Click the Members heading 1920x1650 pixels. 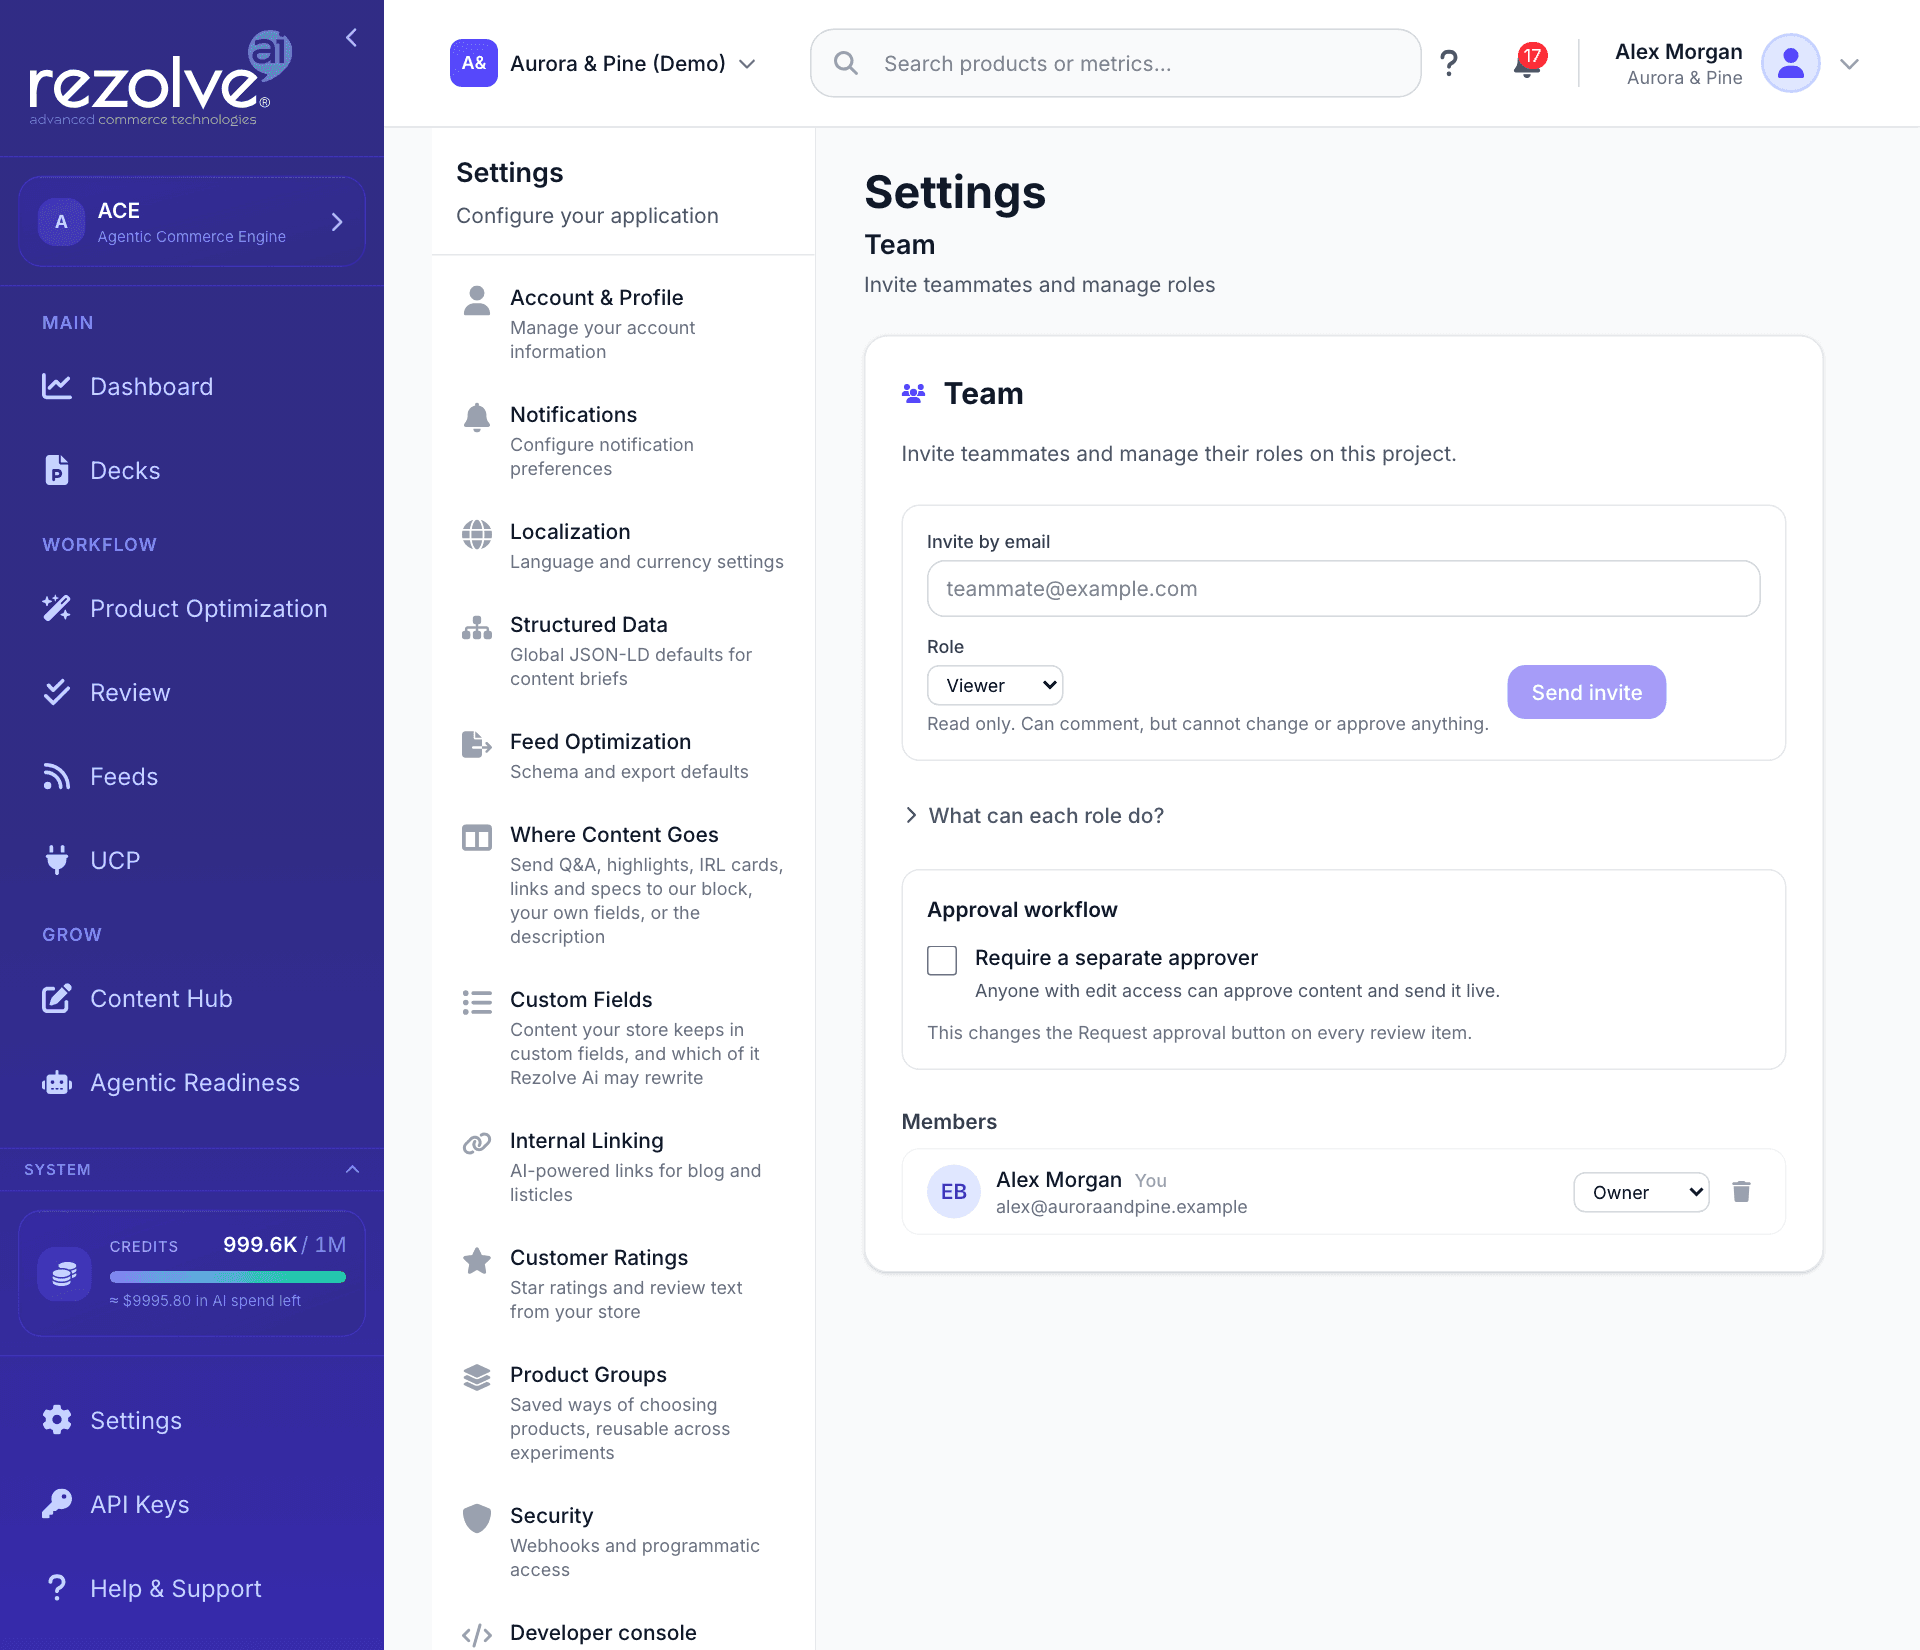click(x=949, y=1121)
